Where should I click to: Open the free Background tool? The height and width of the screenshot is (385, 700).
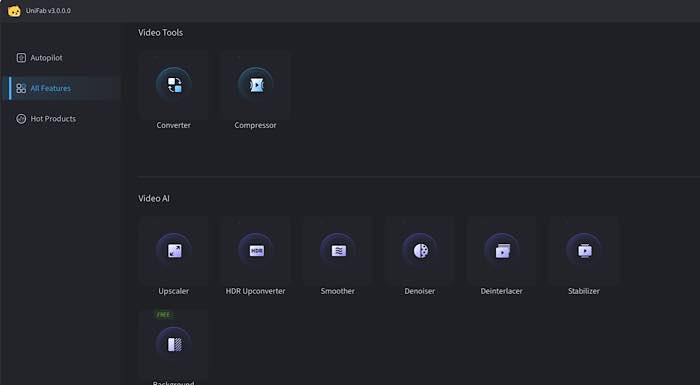pyautogui.click(x=174, y=344)
